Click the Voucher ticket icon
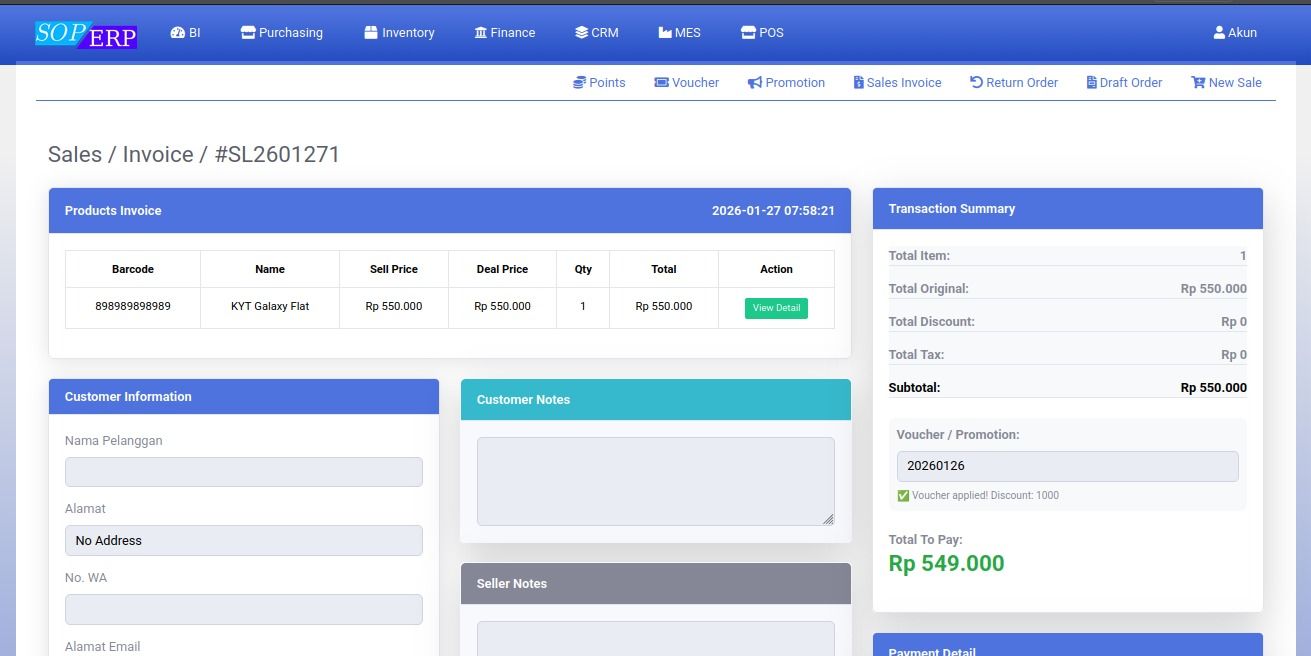Screen dimensions: 1311x656 661,83
